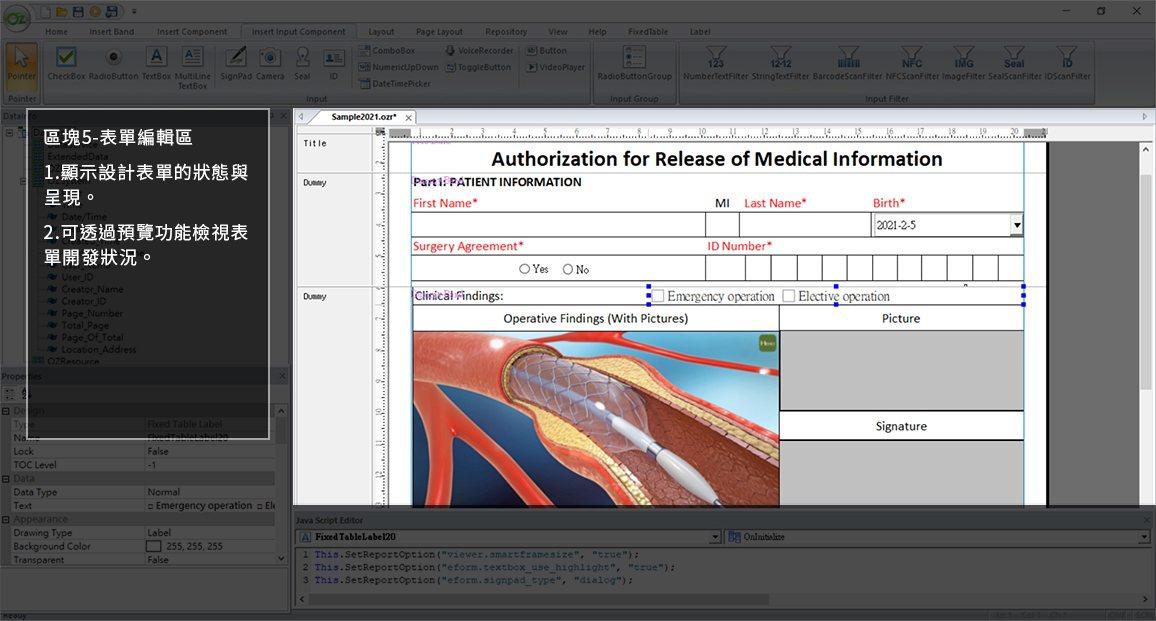
Task: Open the Birth date picker dropdown
Action: click(x=1017, y=225)
